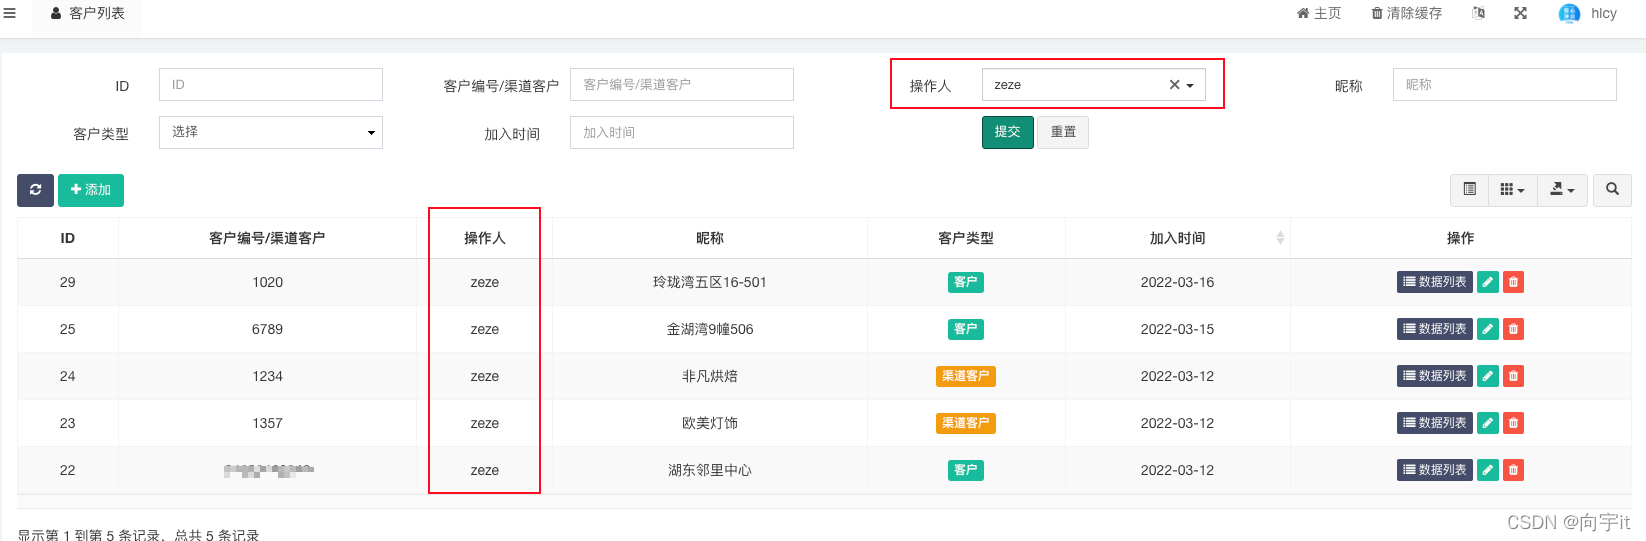1646x541 pixels.
Task: Open 数据列表 for row 1020
Action: click(1434, 282)
